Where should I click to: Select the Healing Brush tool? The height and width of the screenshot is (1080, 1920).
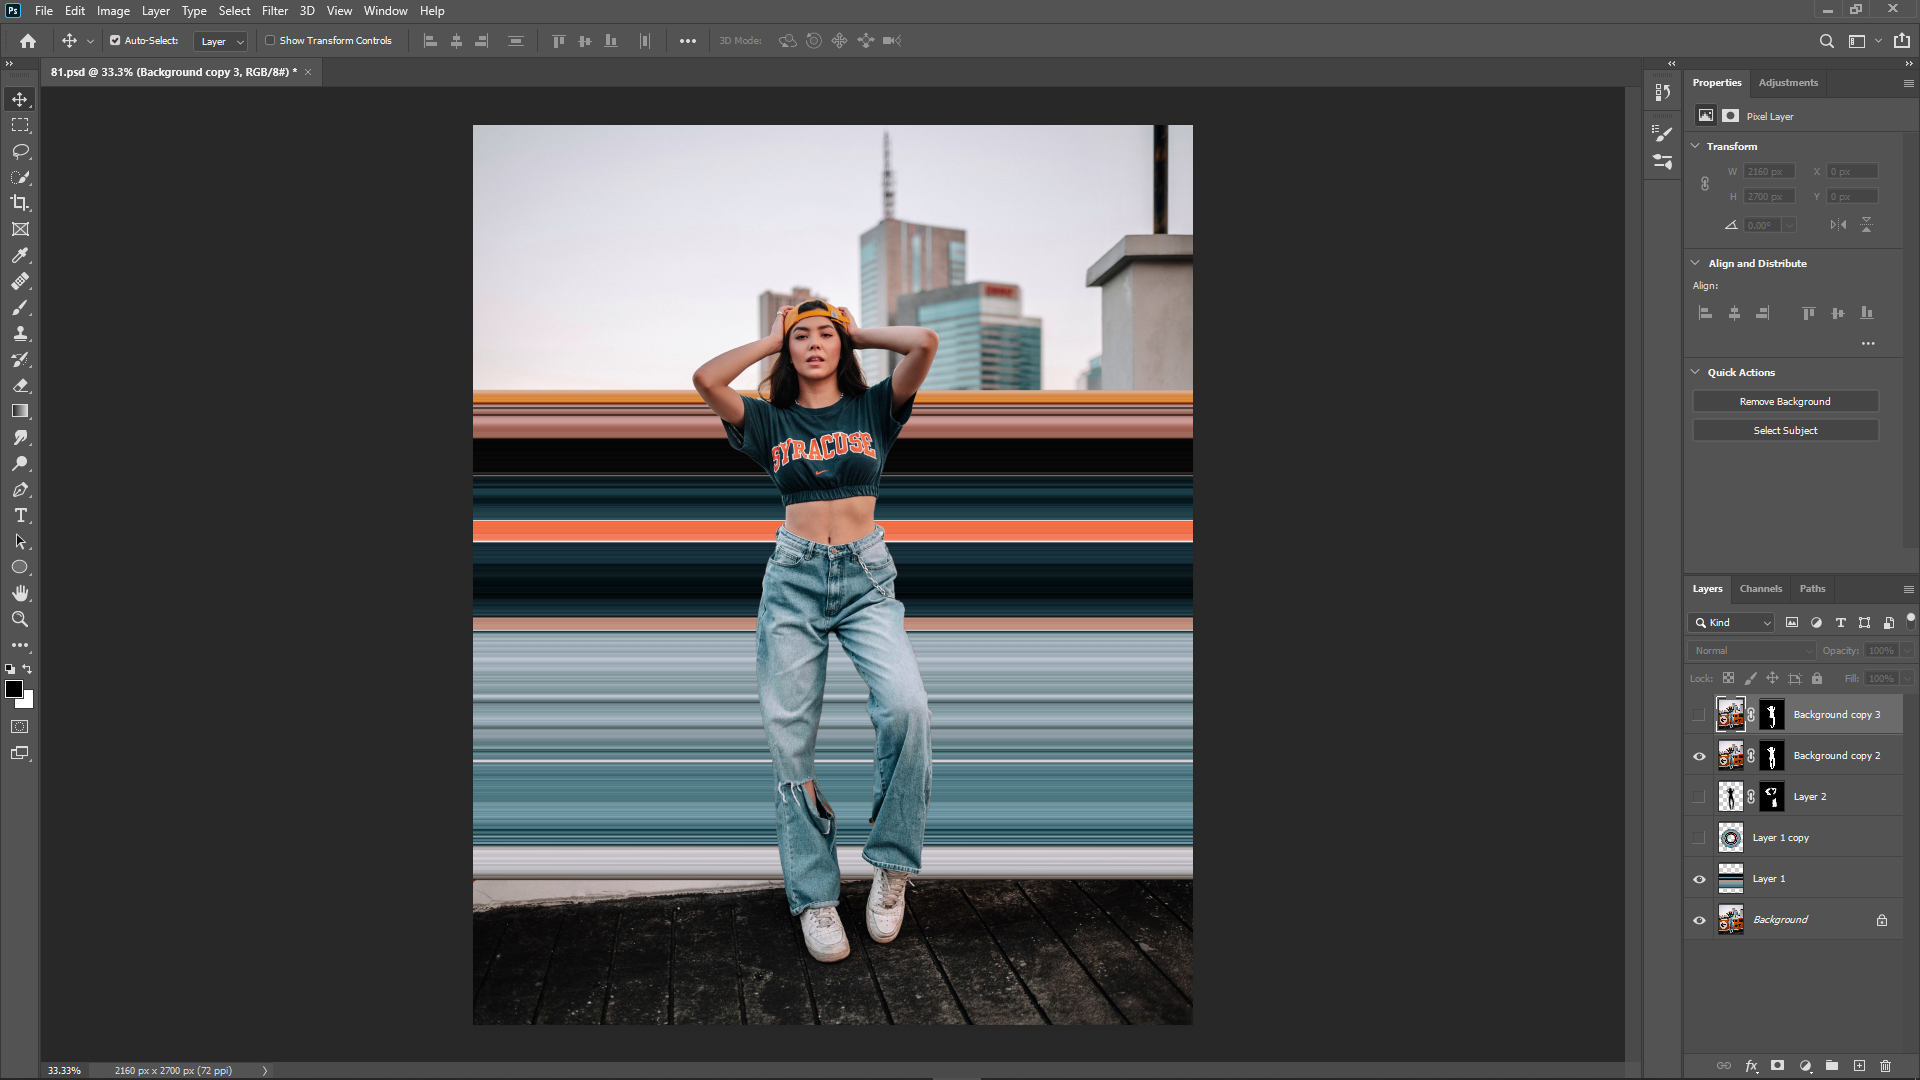[x=20, y=281]
